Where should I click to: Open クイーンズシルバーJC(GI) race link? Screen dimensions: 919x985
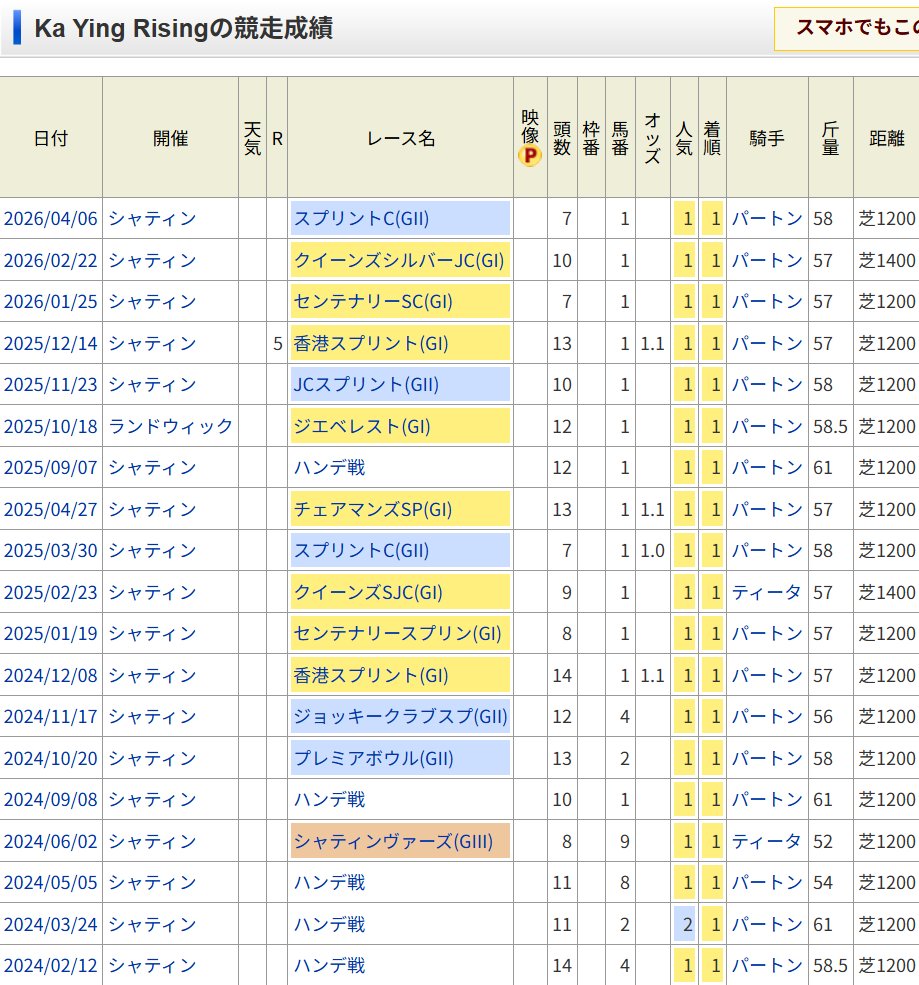tap(399, 260)
